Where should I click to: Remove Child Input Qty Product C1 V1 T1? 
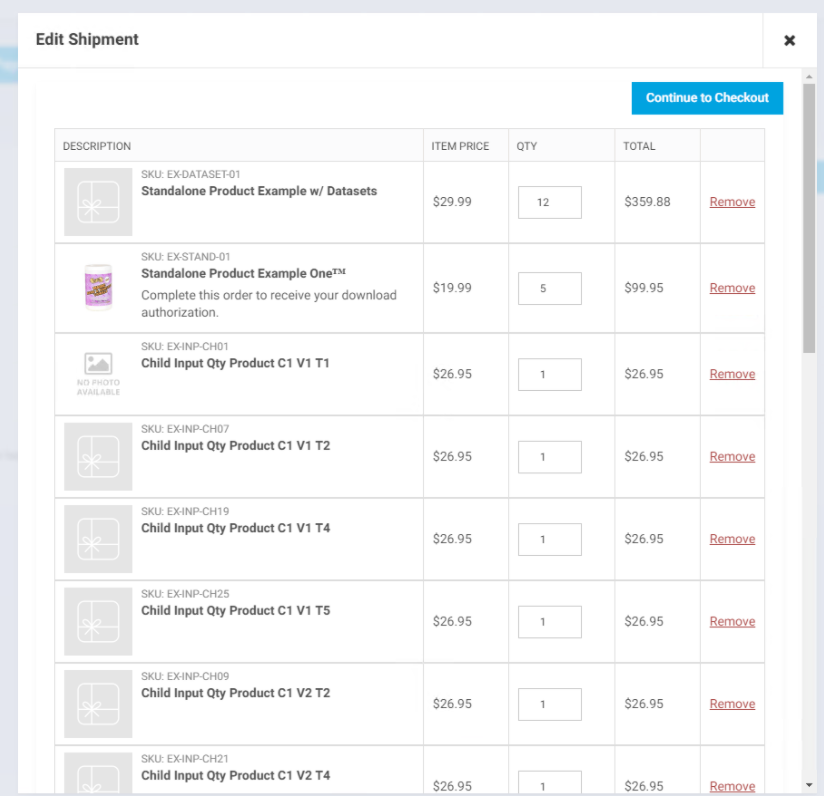tap(732, 374)
